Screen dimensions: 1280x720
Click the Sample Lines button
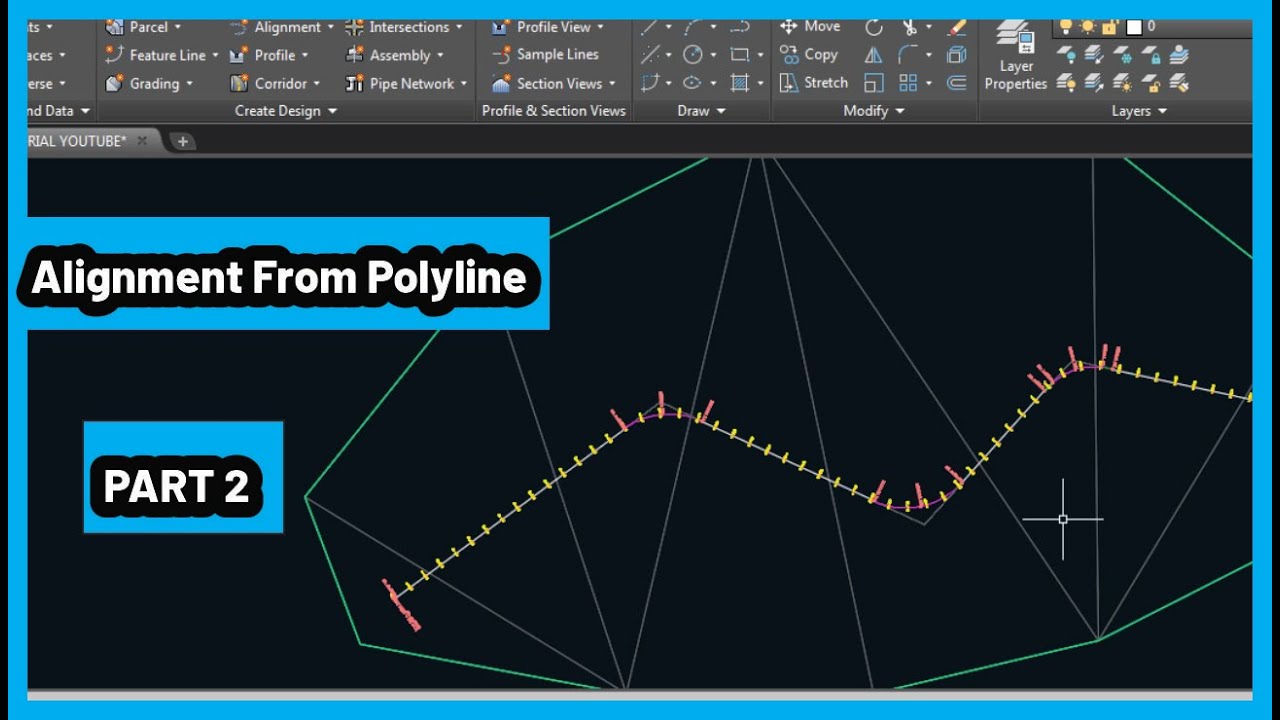[545, 55]
